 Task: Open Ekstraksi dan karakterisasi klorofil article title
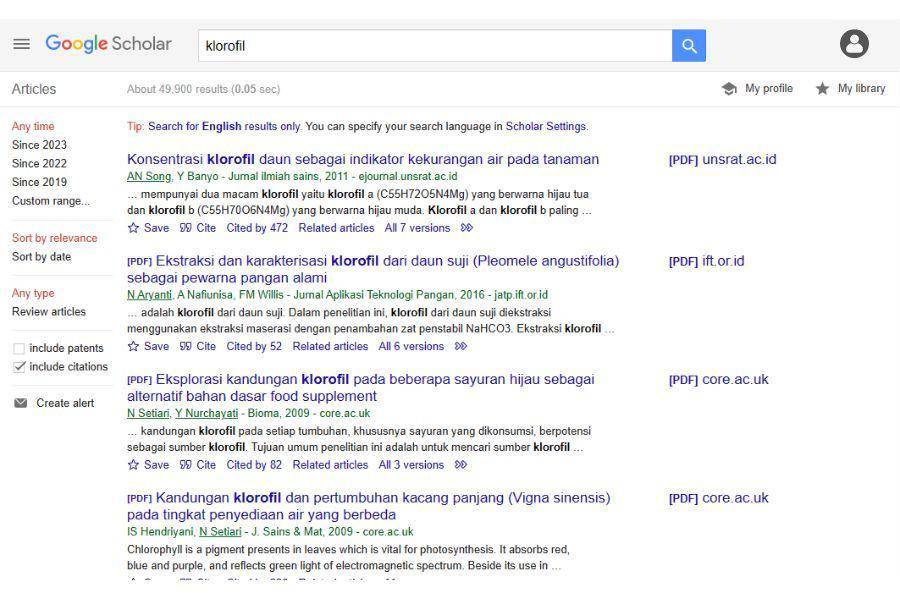[373, 269]
